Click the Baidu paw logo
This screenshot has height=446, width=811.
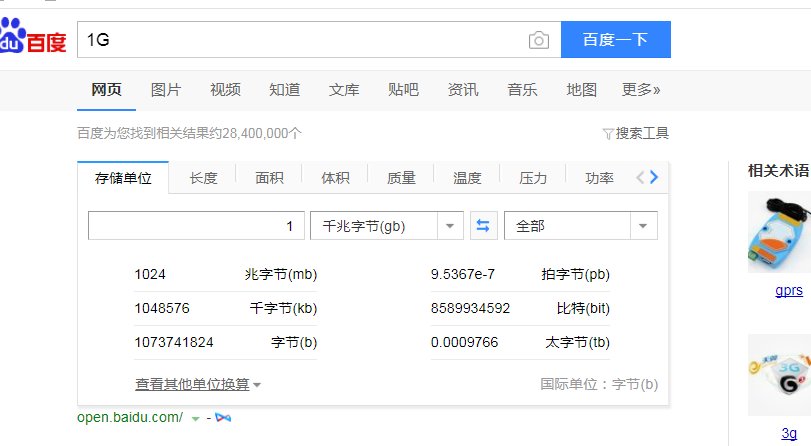(33, 36)
